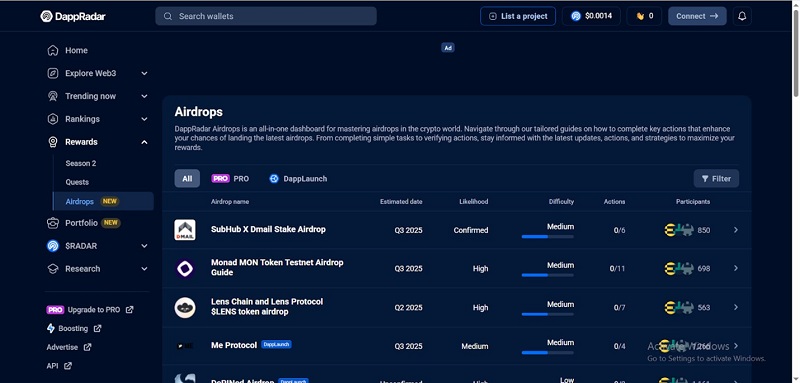
Task: Click the Portfolio sidebar icon
Action: (53, 223)
